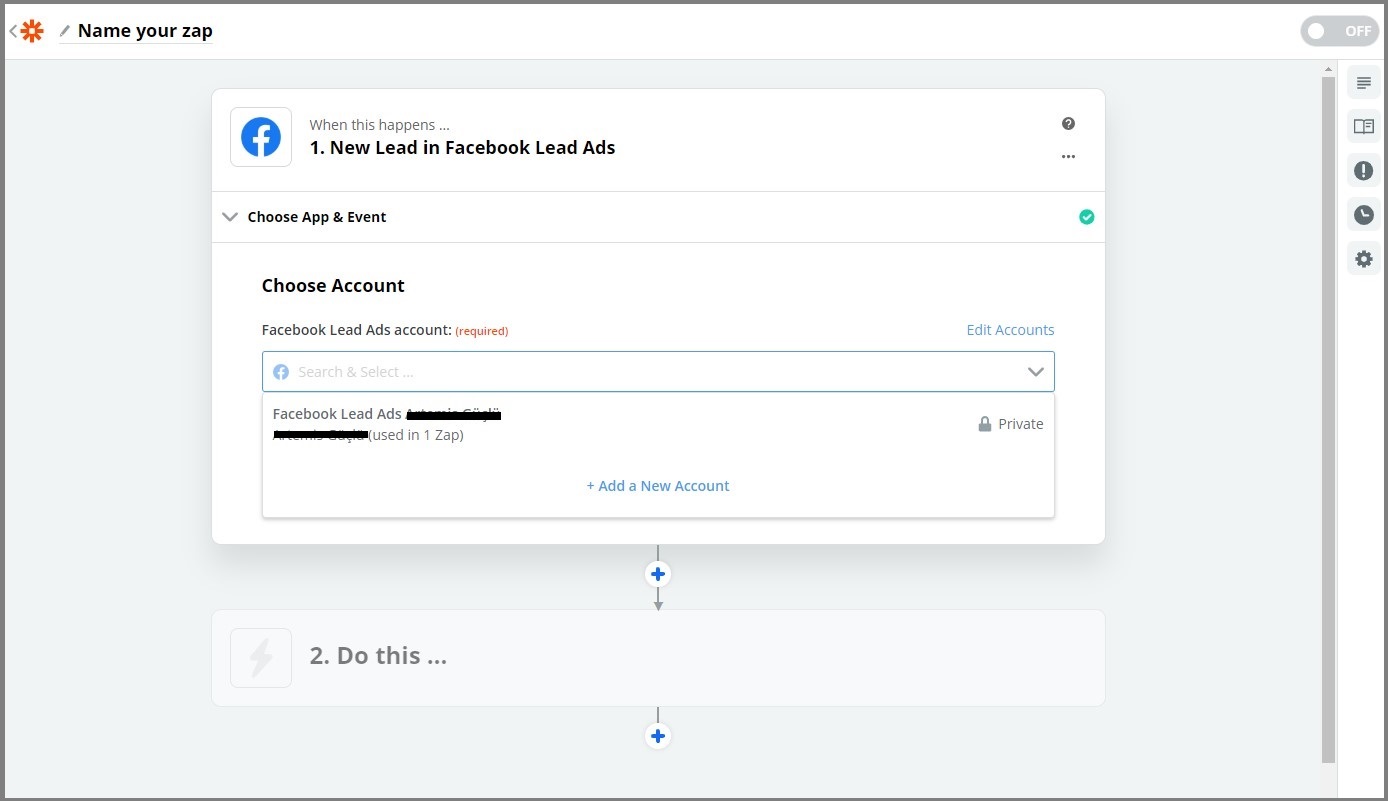Click Edit Accounts link
The image size is (1388, 801).
pos(1010,330)
